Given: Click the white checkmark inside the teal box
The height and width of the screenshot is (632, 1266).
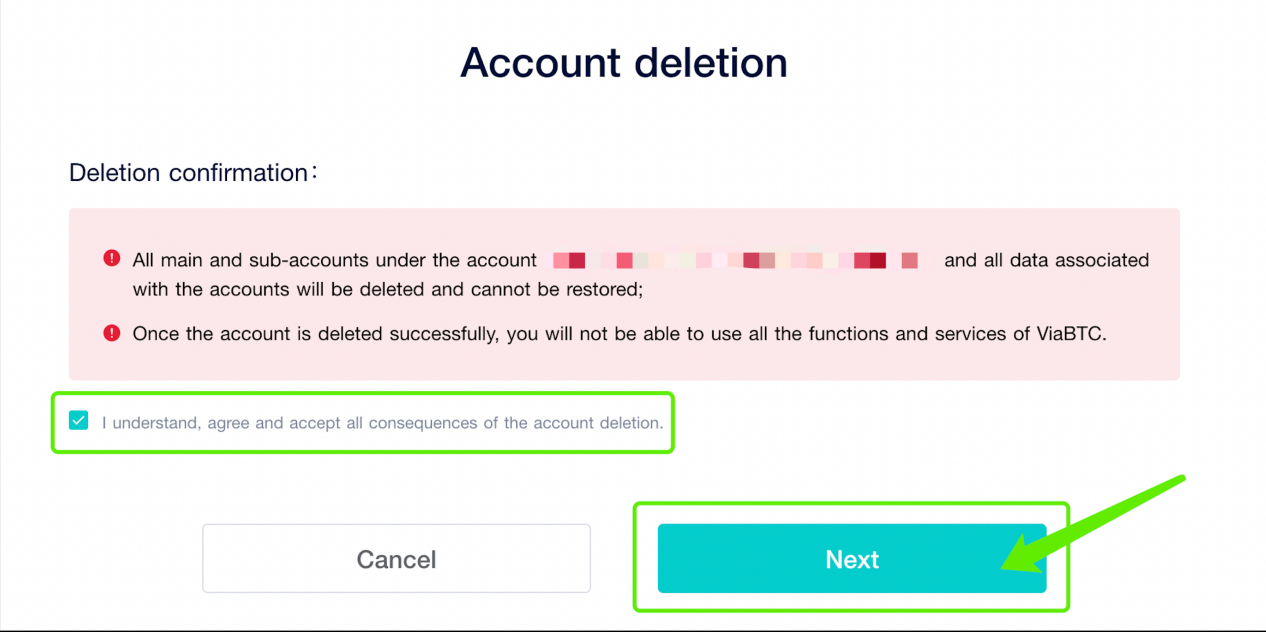Looking at the screenshot, I should coord(78,421).
